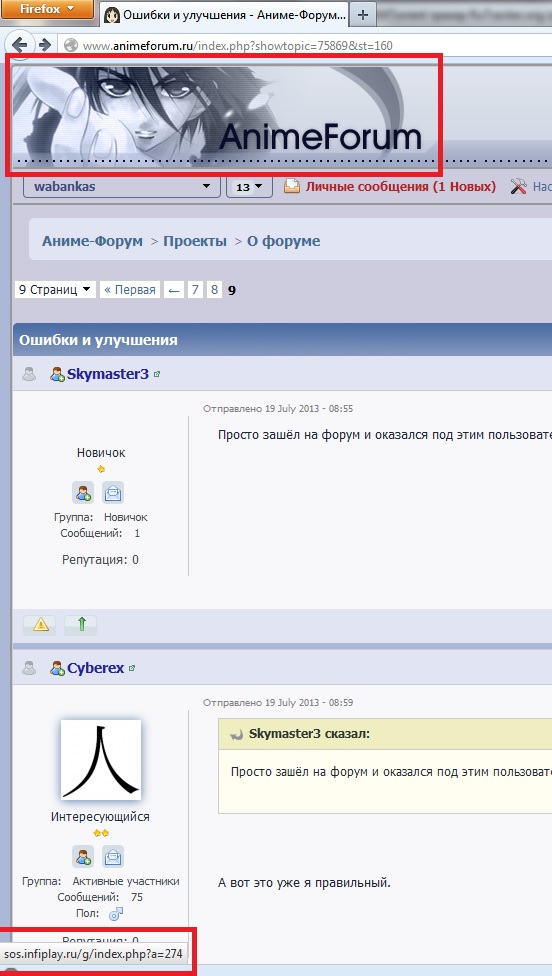Click Отправлено 19 July 2013 - 08:55
This screenshot has width=552, height=976.
point(278,408)
